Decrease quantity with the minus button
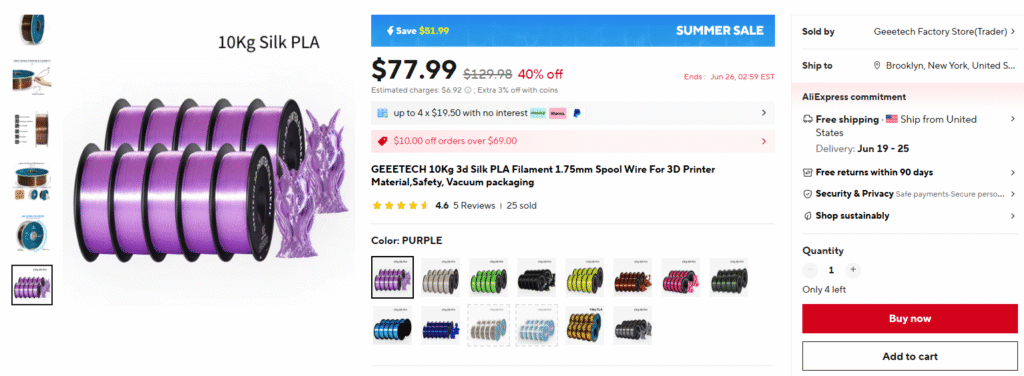The image size is (1024, 376). 810,270
